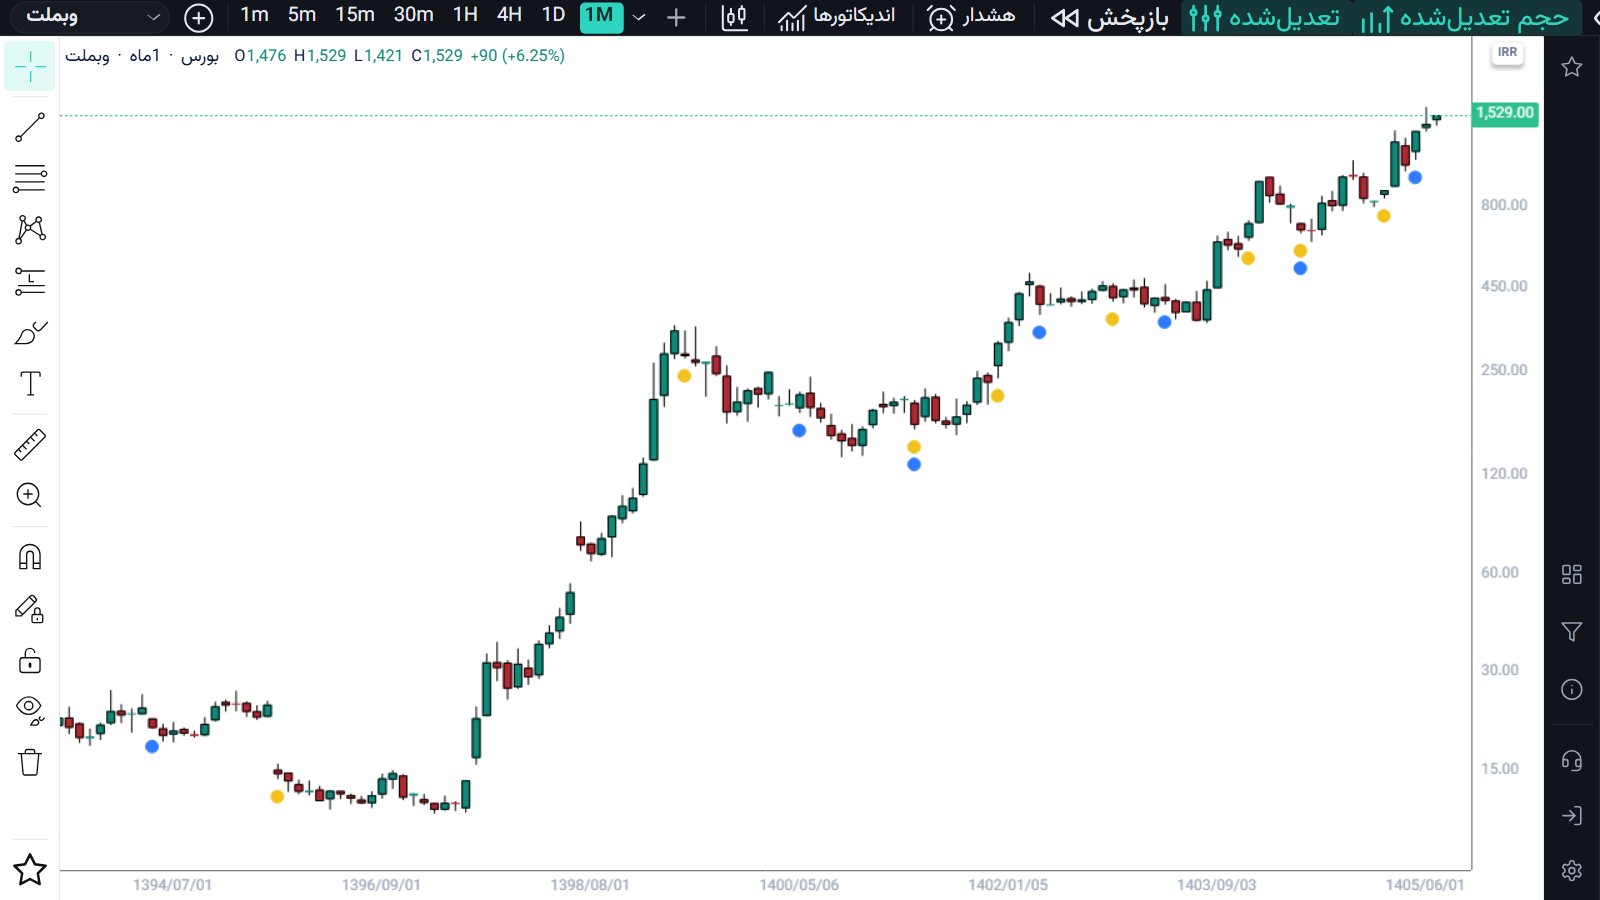Select the Text annotation tool

30,384
